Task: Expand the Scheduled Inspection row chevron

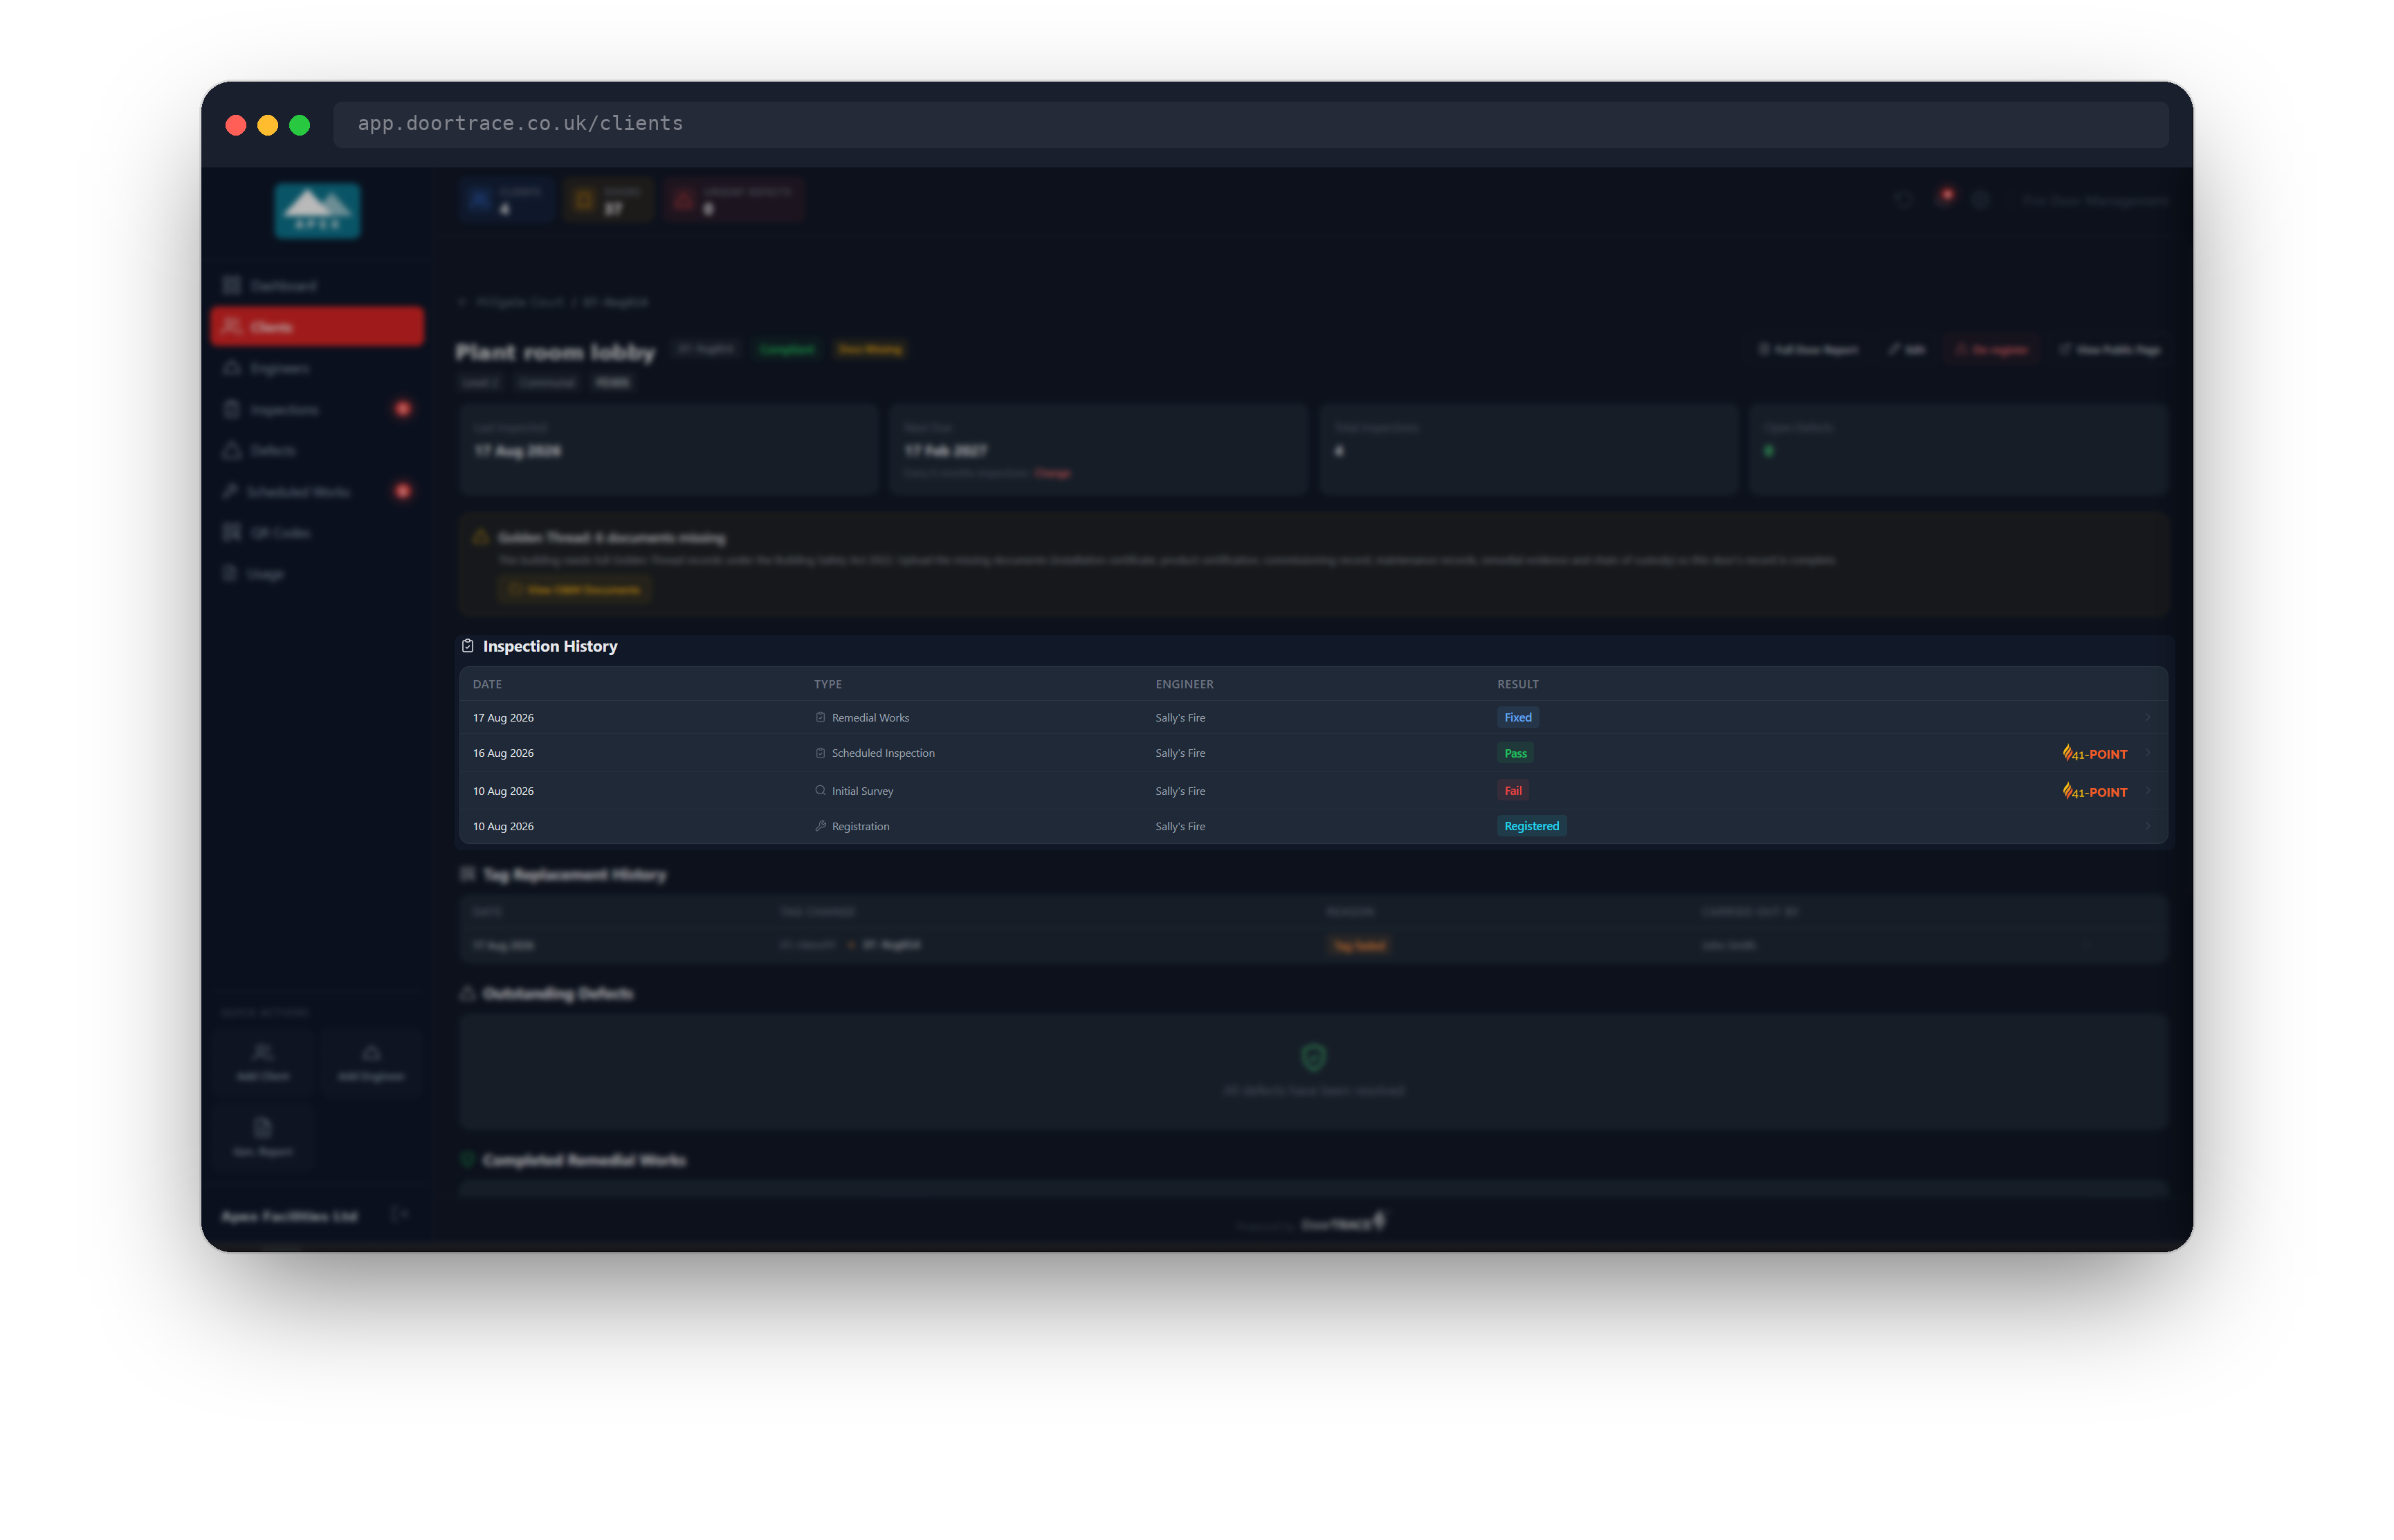Action: (2147, 753)
